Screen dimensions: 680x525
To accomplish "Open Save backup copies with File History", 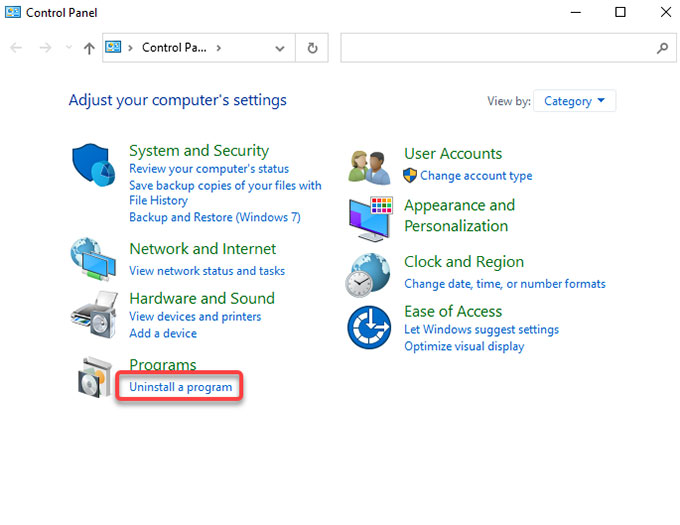I will [225, 193].
